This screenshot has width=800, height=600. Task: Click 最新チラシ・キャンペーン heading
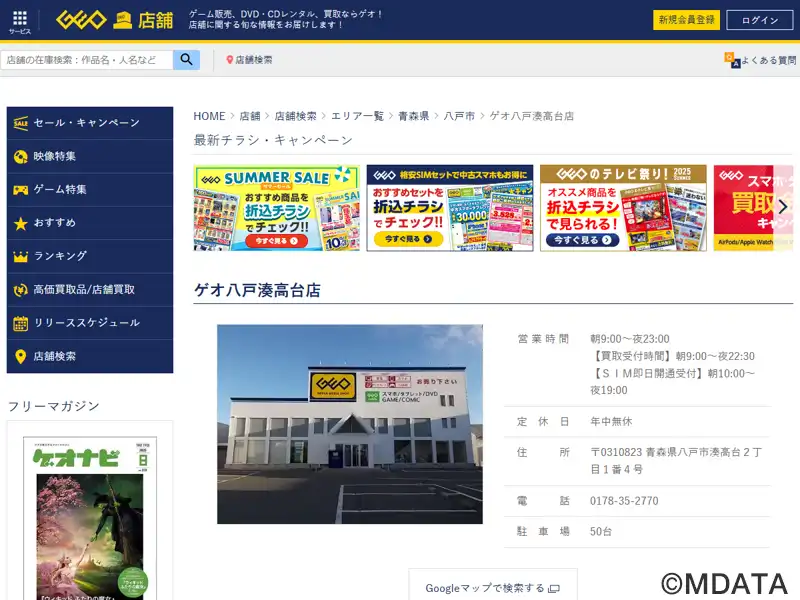tap(273, 140)
